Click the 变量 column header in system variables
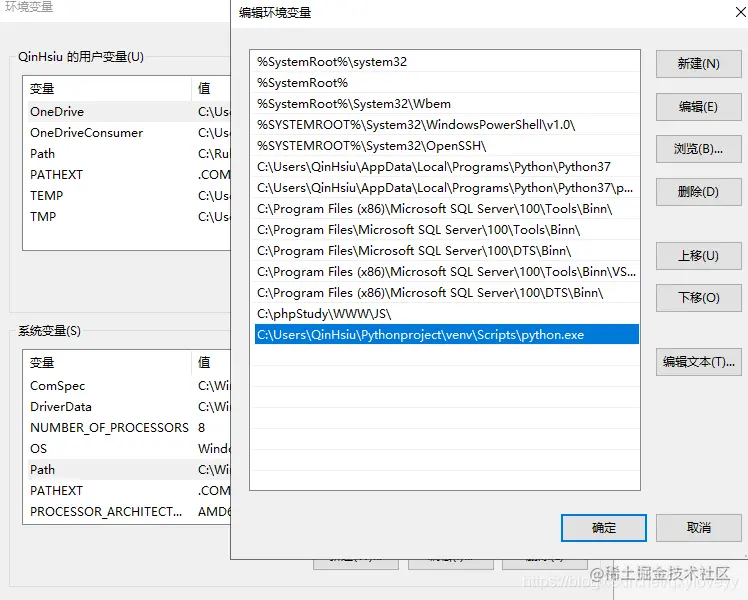Viewport: 748px width, 600px height. (x=108, y=362)
